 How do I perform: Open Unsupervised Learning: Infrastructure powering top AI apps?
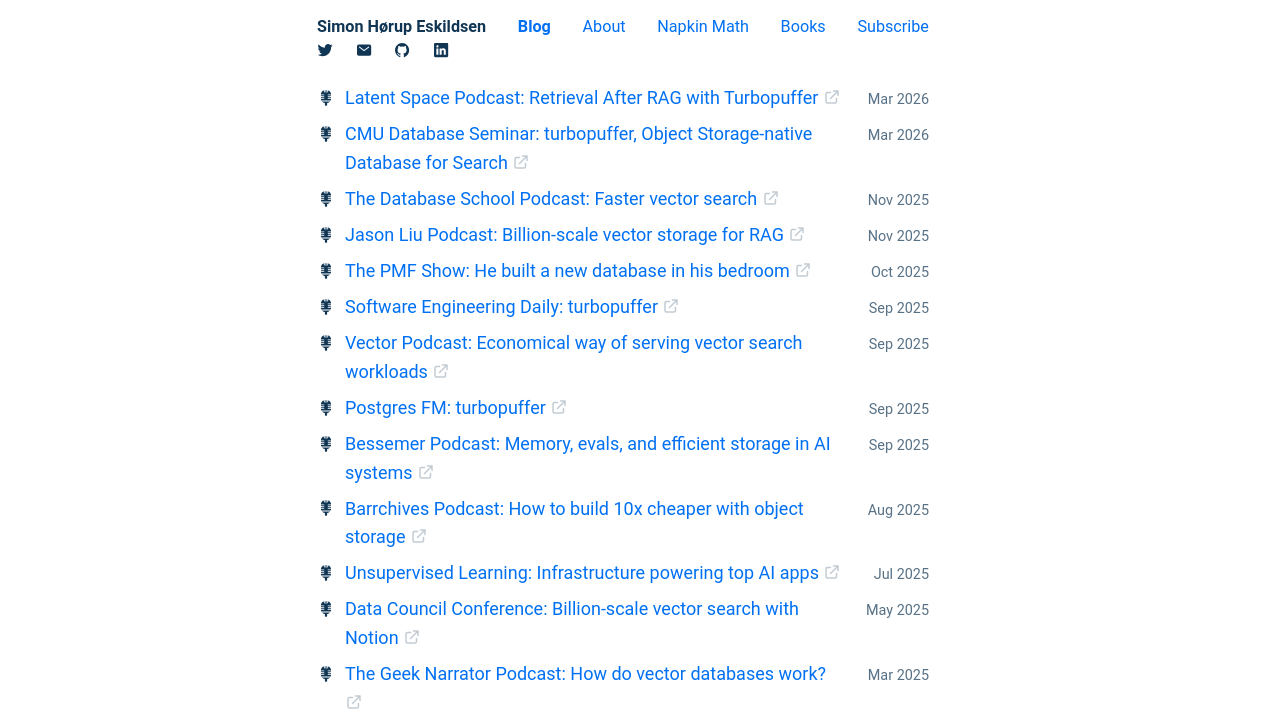pos(582,573)
